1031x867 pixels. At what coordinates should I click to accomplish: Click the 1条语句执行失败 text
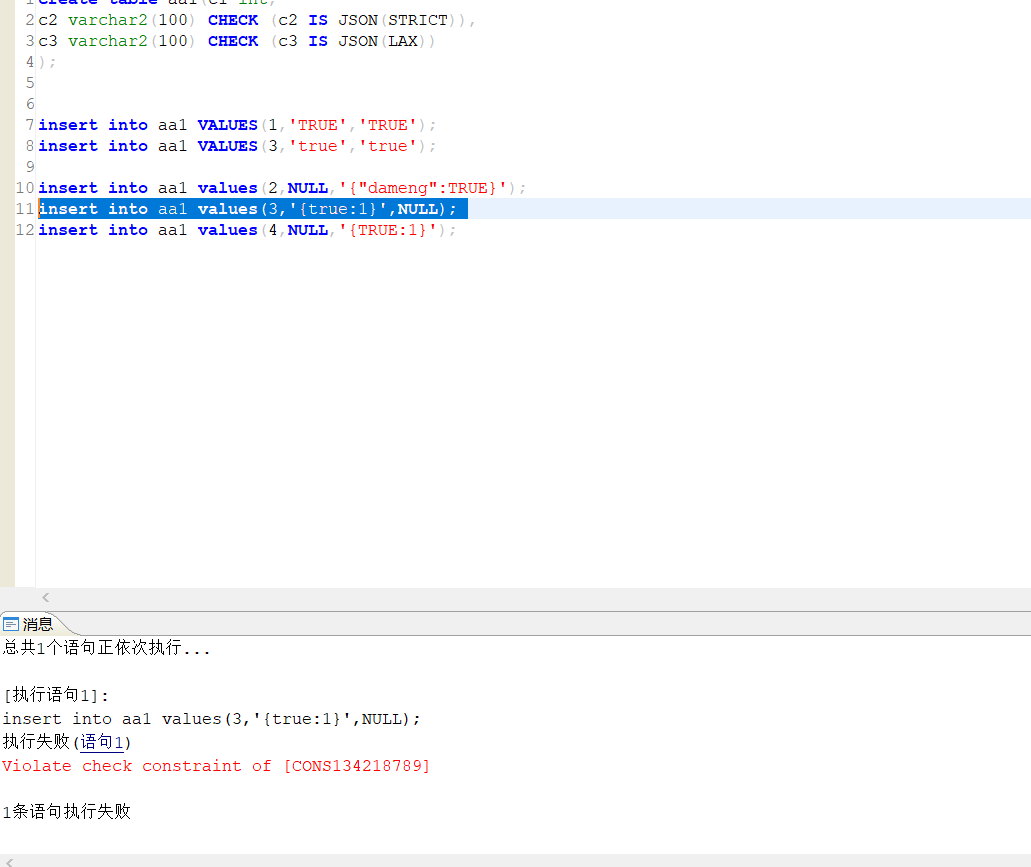tap(66, 811)
